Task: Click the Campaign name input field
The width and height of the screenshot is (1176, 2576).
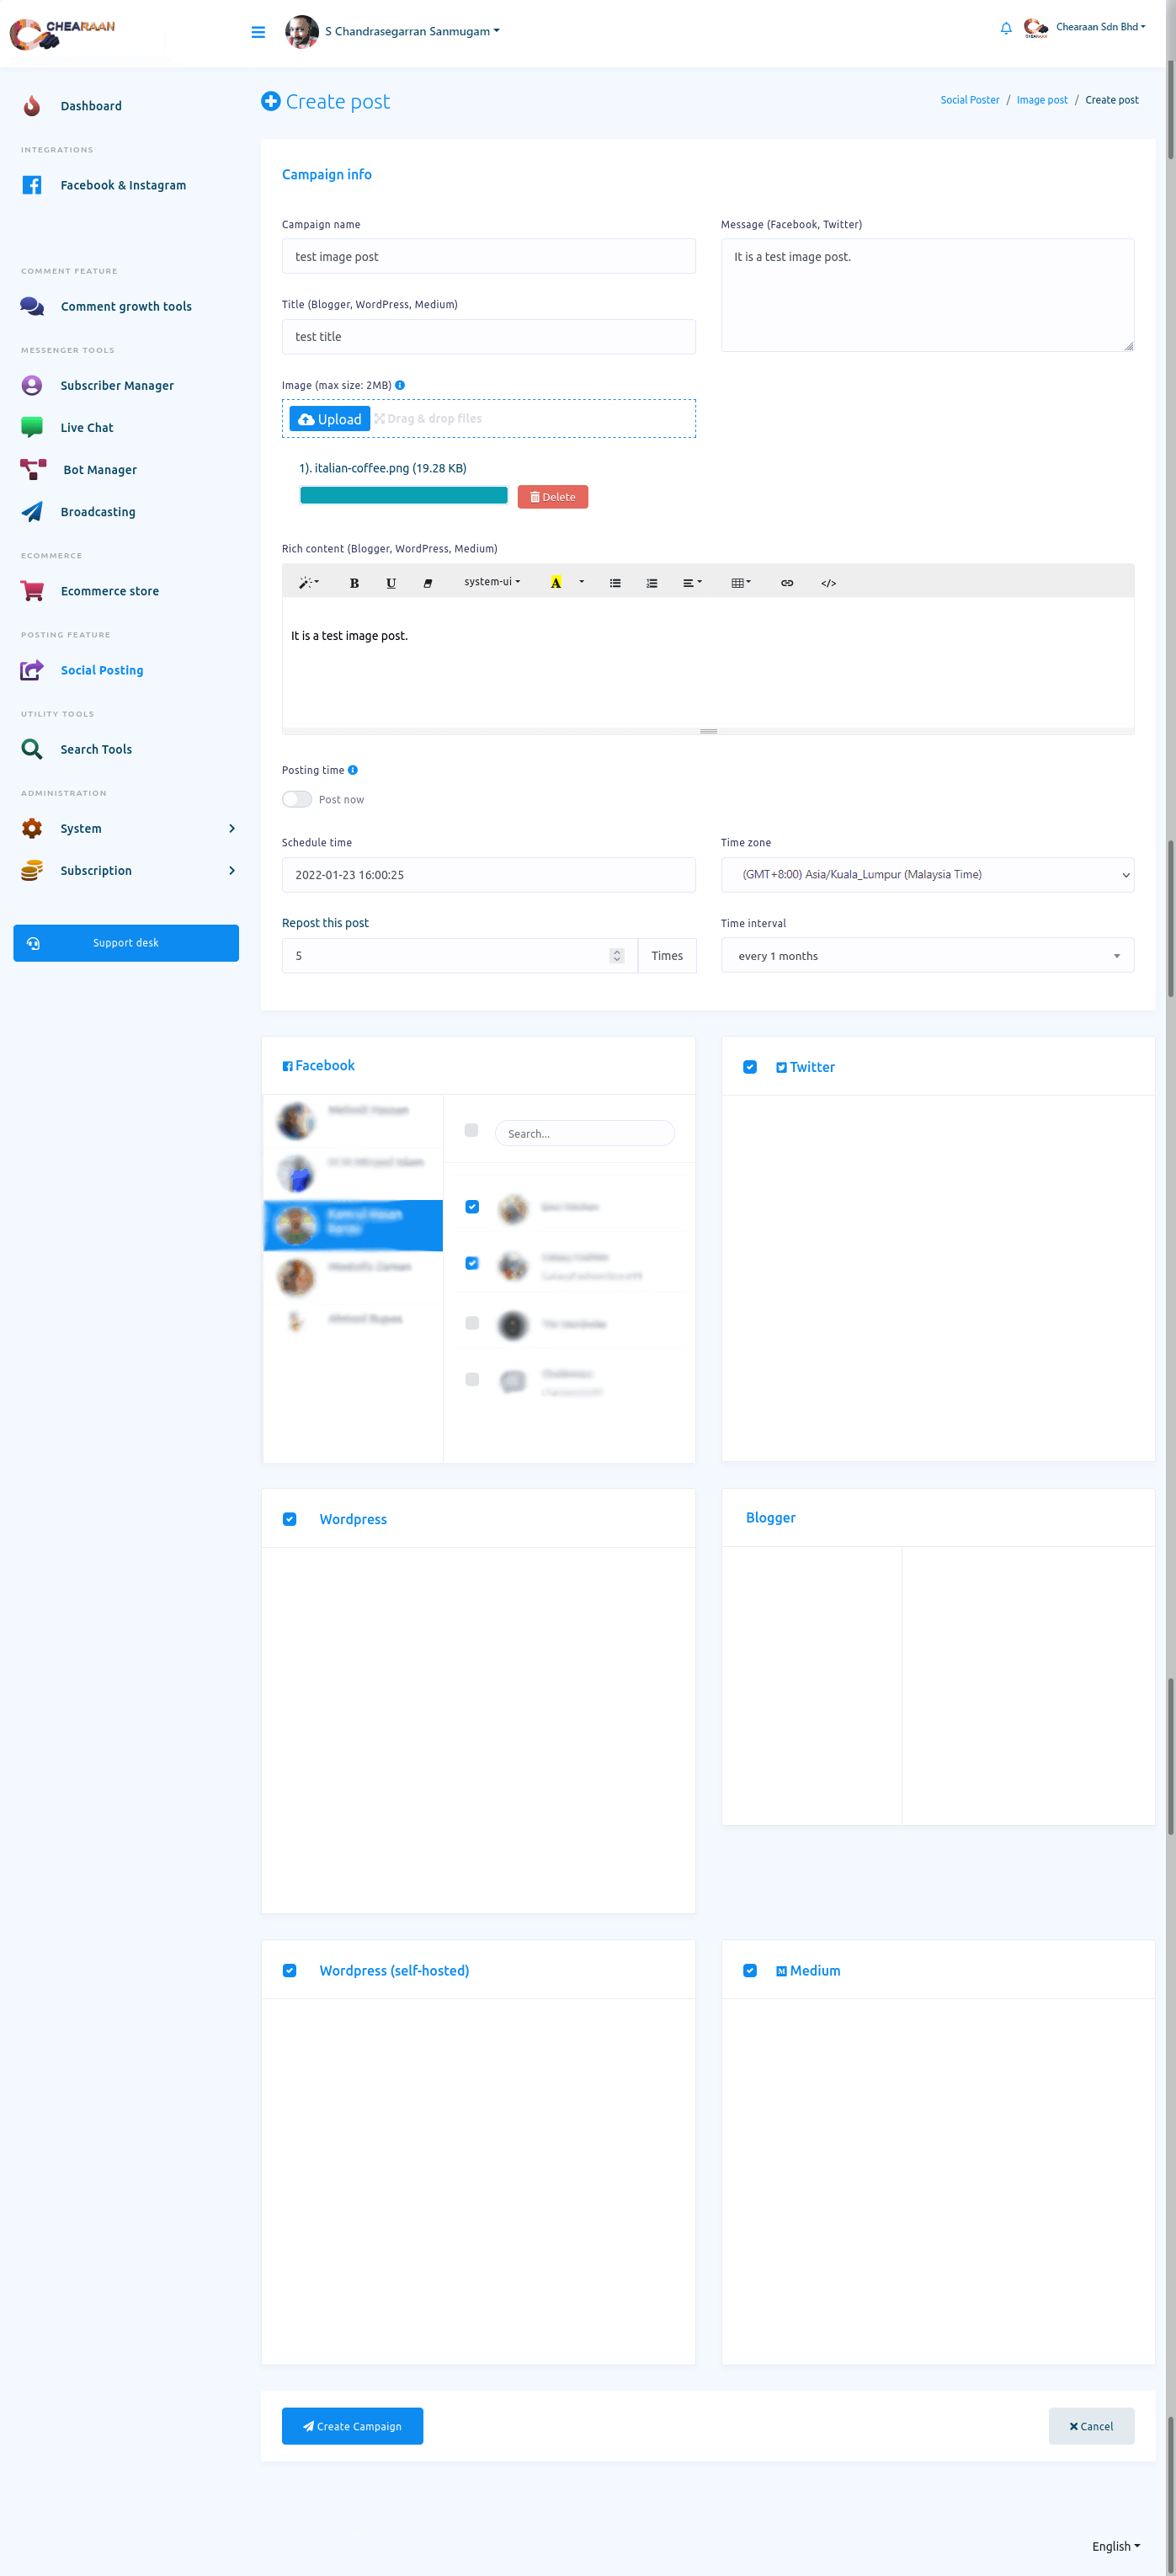Action: [488, 257]
